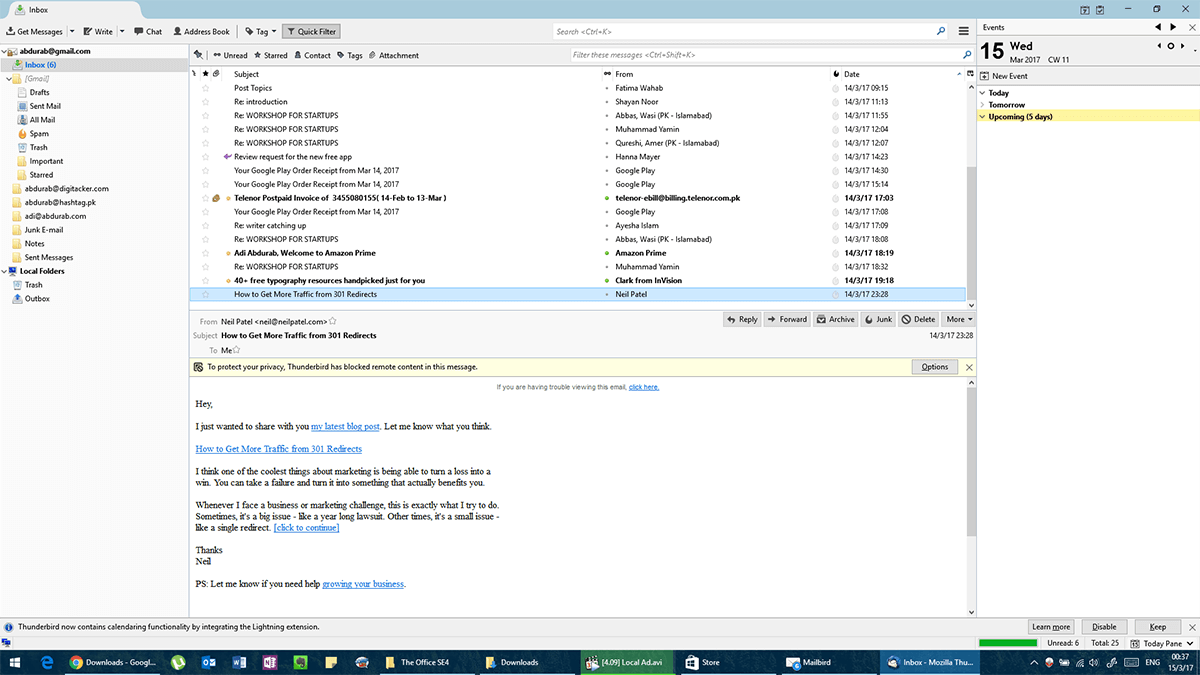Follow the 'click to continue' link
The image size is (1200, 675).
[x=307, y=528]
